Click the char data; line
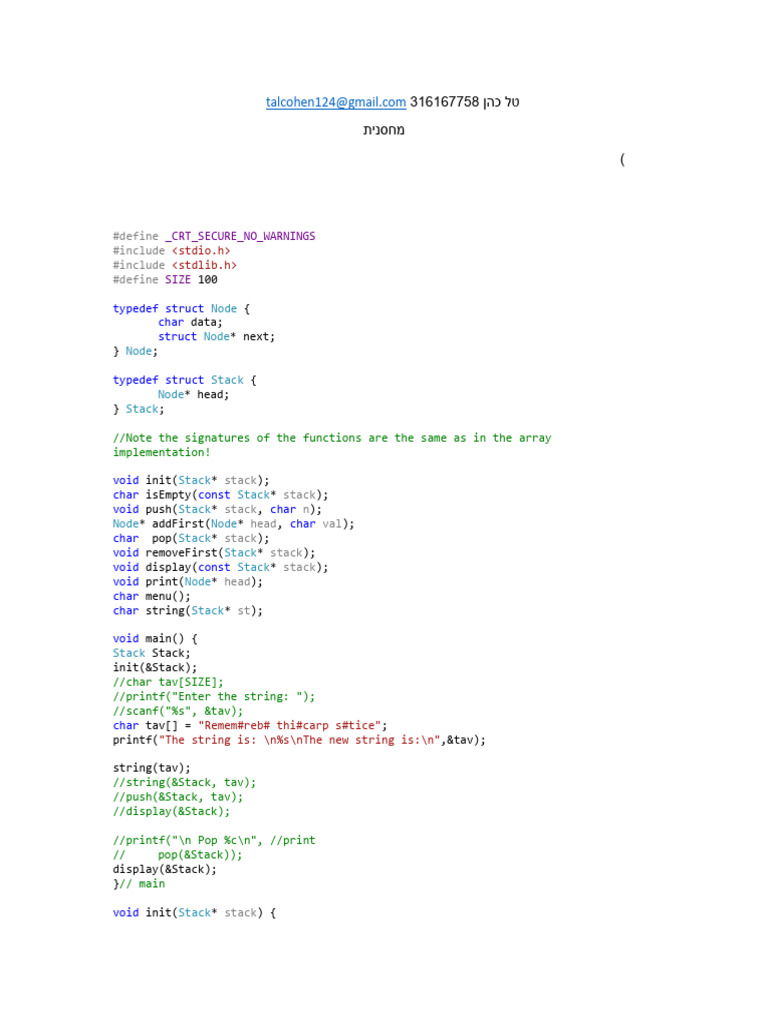This screenshot has height=1024, width=768. (190, 322)
